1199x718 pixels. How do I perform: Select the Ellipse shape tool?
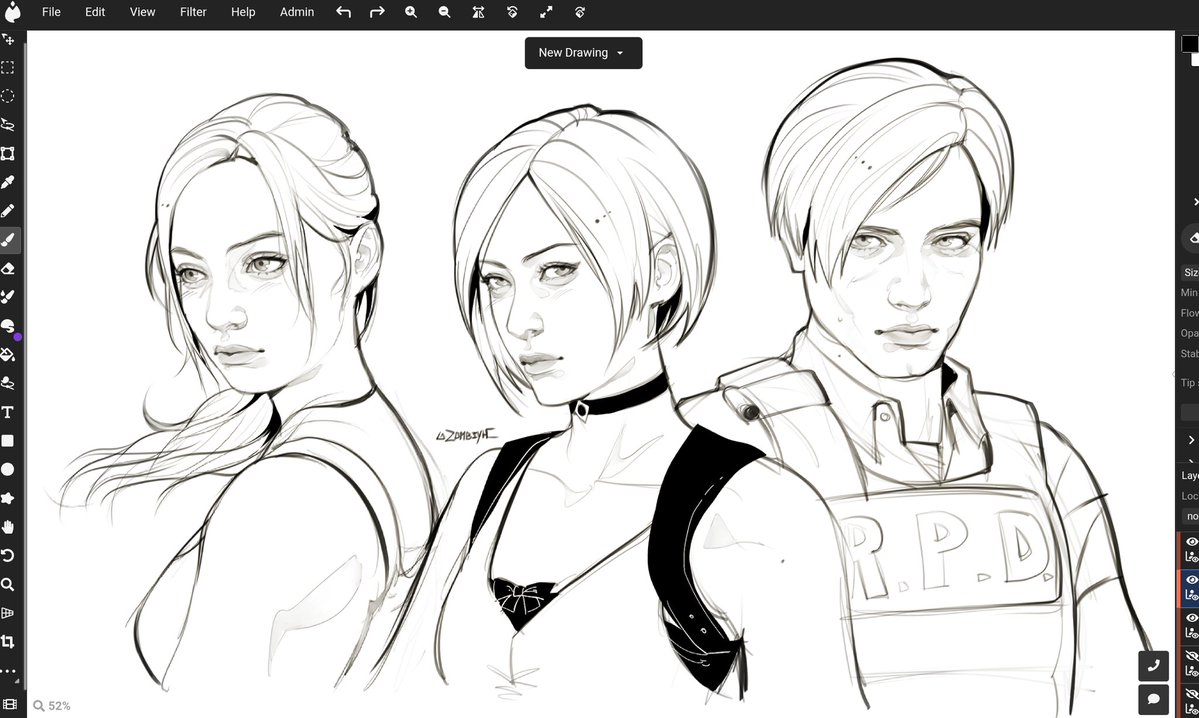click(x=8, y=469)
